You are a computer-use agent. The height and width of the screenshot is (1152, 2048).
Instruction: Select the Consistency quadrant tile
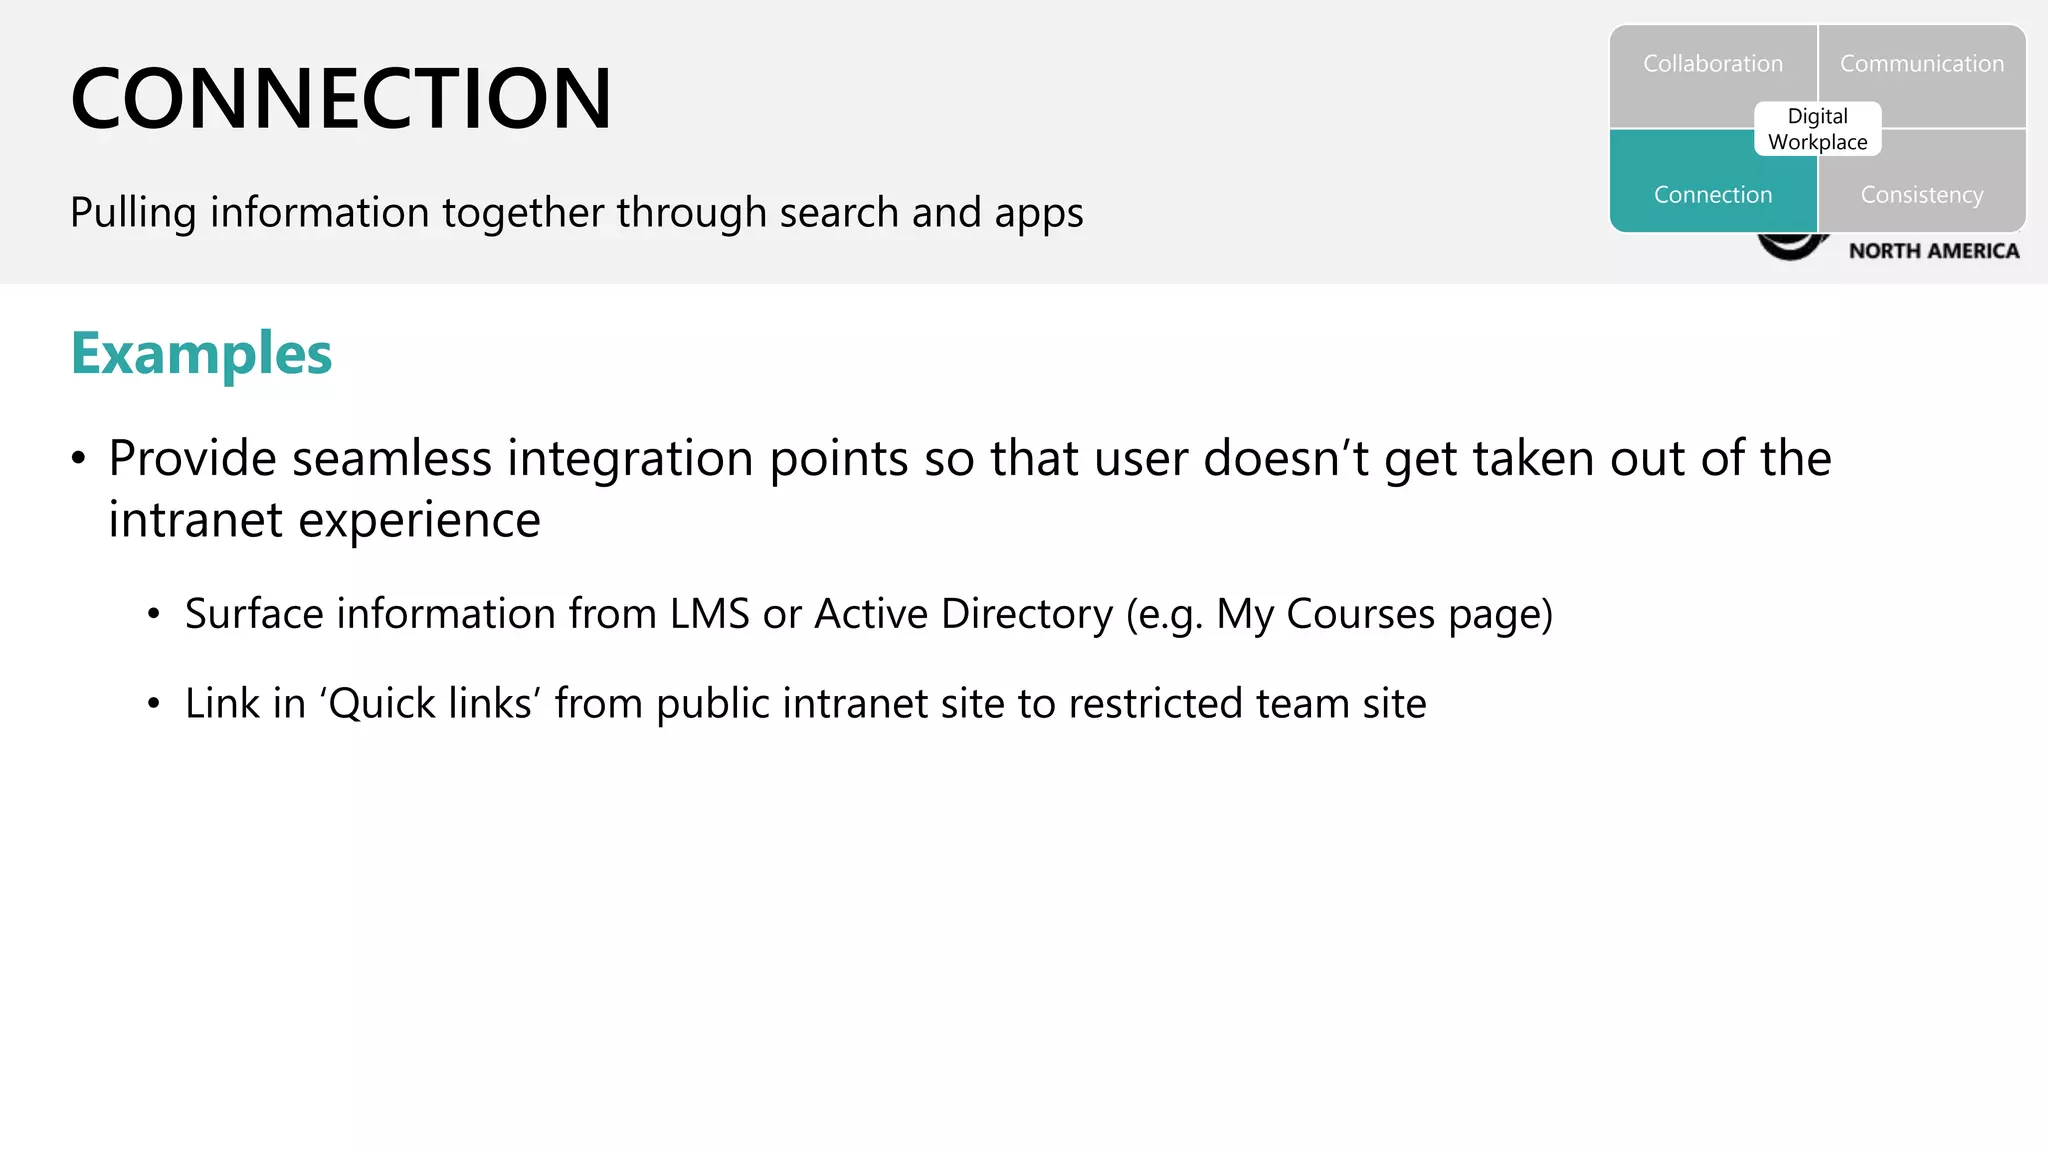coord(1922,181)
